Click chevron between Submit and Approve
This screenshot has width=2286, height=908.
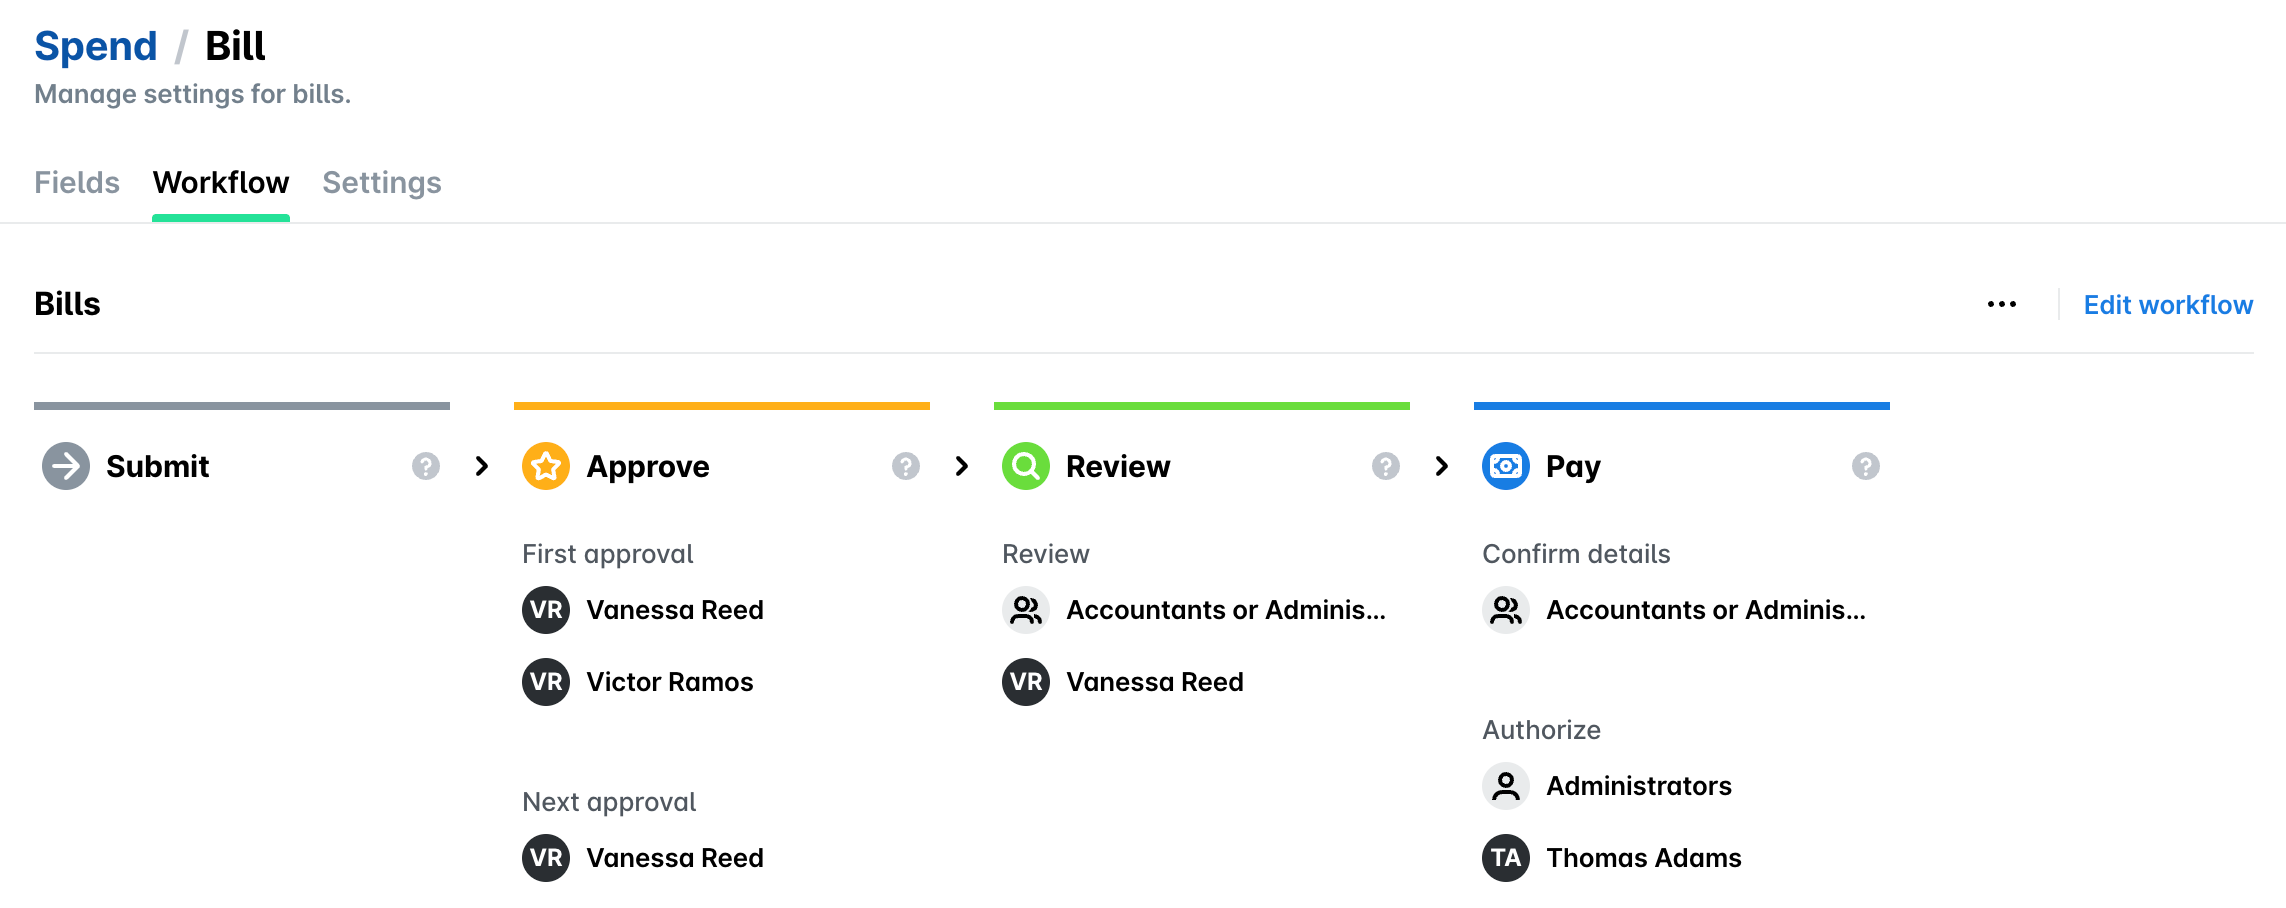[x=482, y=466]
